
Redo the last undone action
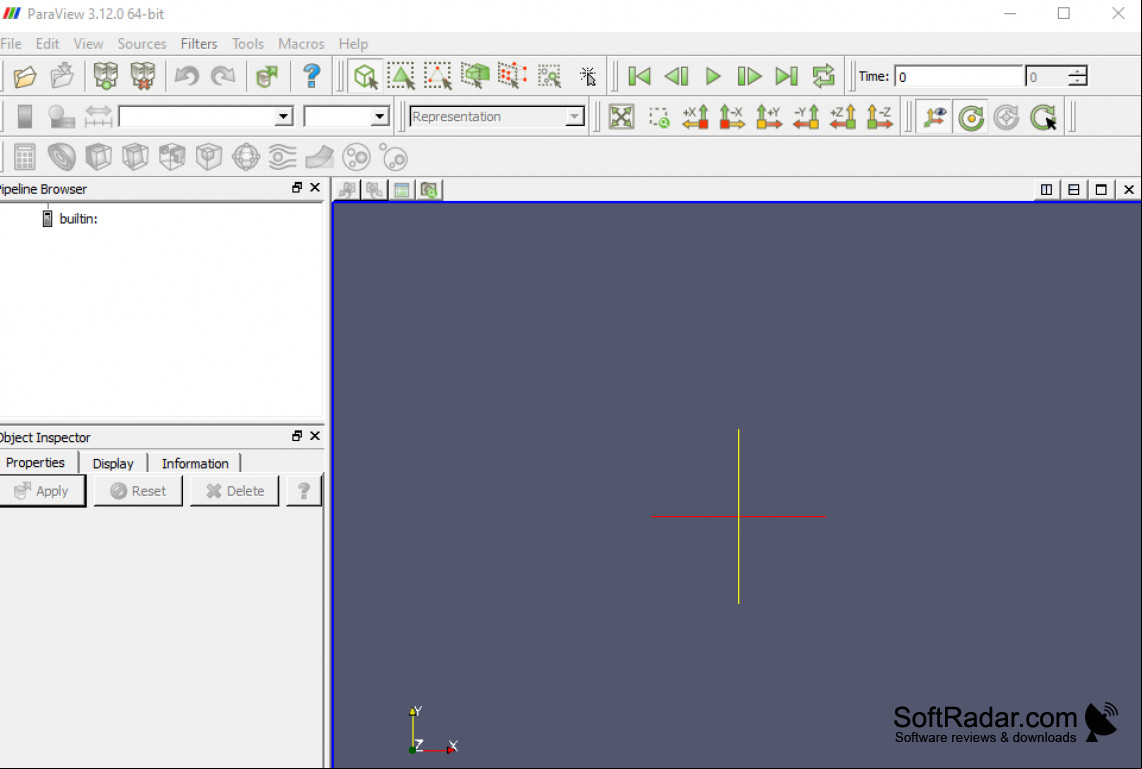[x=224, y=76]
